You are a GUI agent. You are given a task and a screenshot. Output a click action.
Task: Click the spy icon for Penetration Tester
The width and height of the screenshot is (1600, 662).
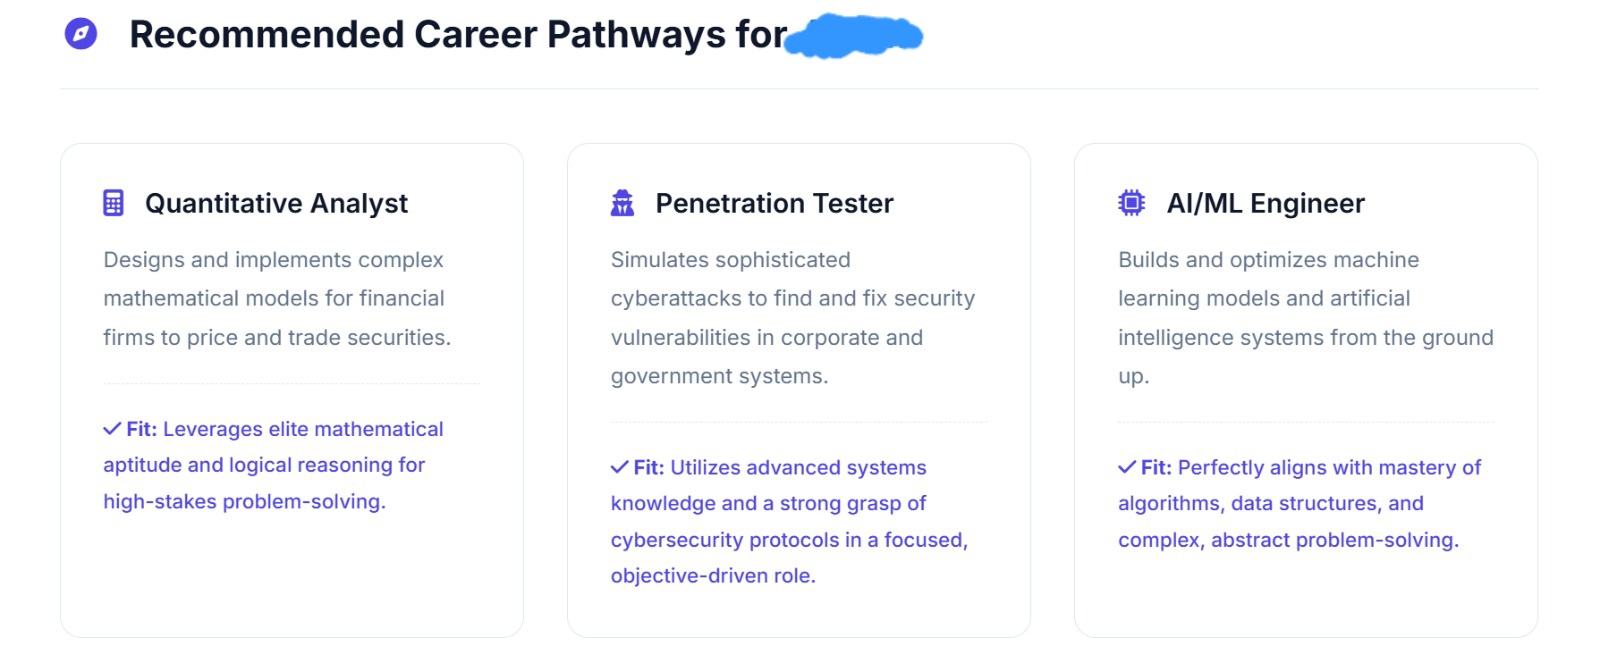point(622,203)
